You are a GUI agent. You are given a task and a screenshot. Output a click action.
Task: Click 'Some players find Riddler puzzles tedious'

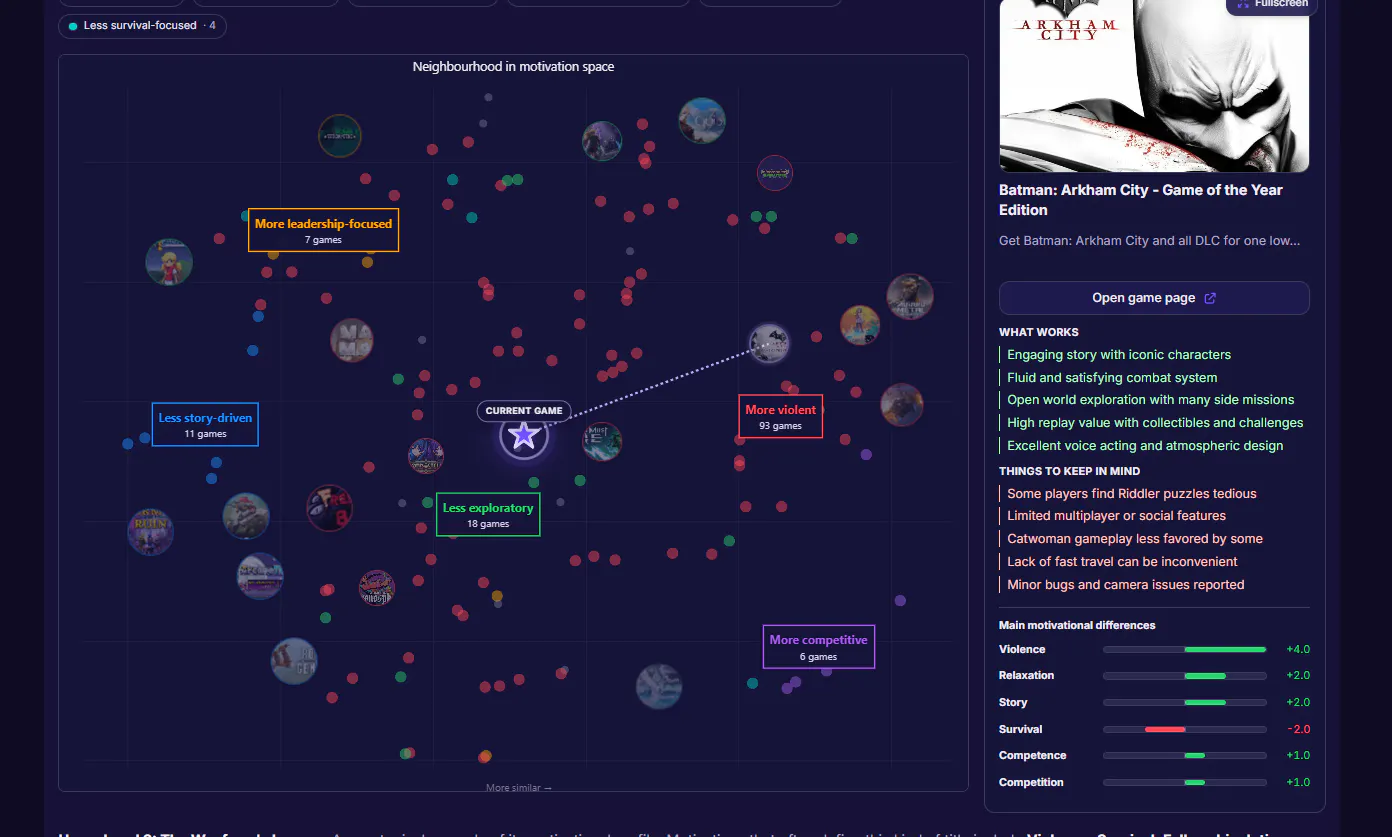pos(1132,494)
